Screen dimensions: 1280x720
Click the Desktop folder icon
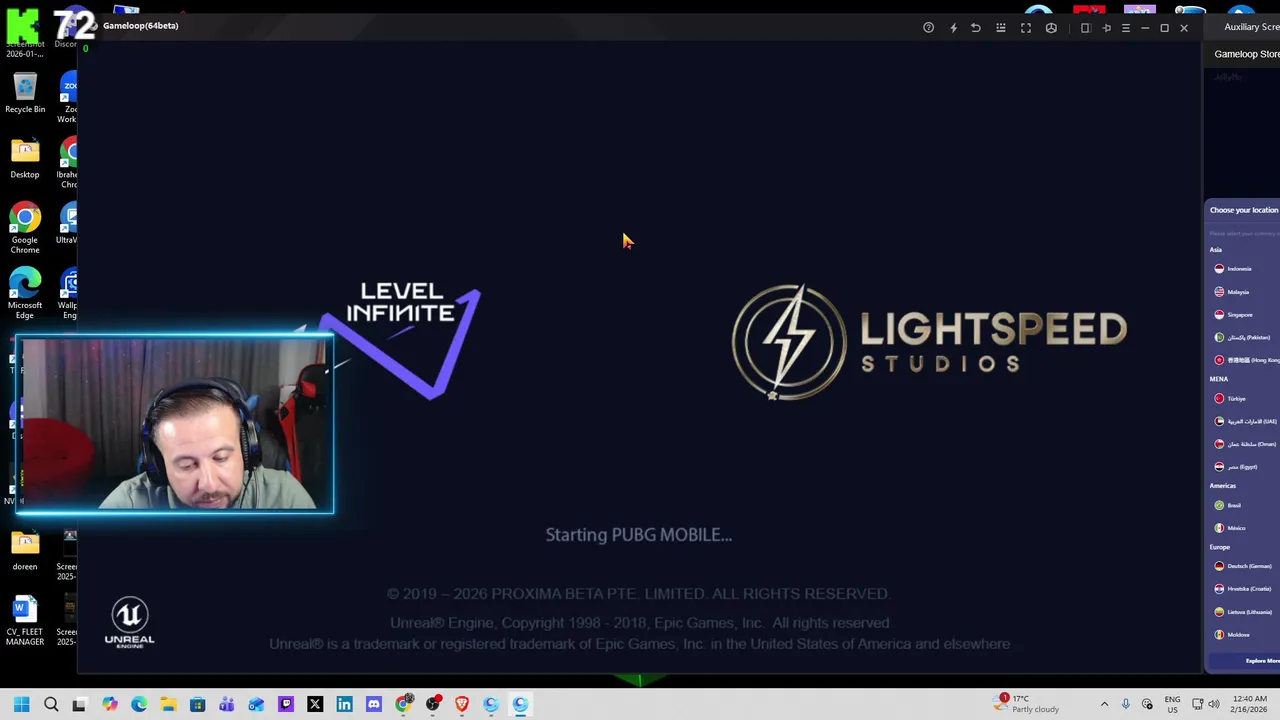pos(25,159)
